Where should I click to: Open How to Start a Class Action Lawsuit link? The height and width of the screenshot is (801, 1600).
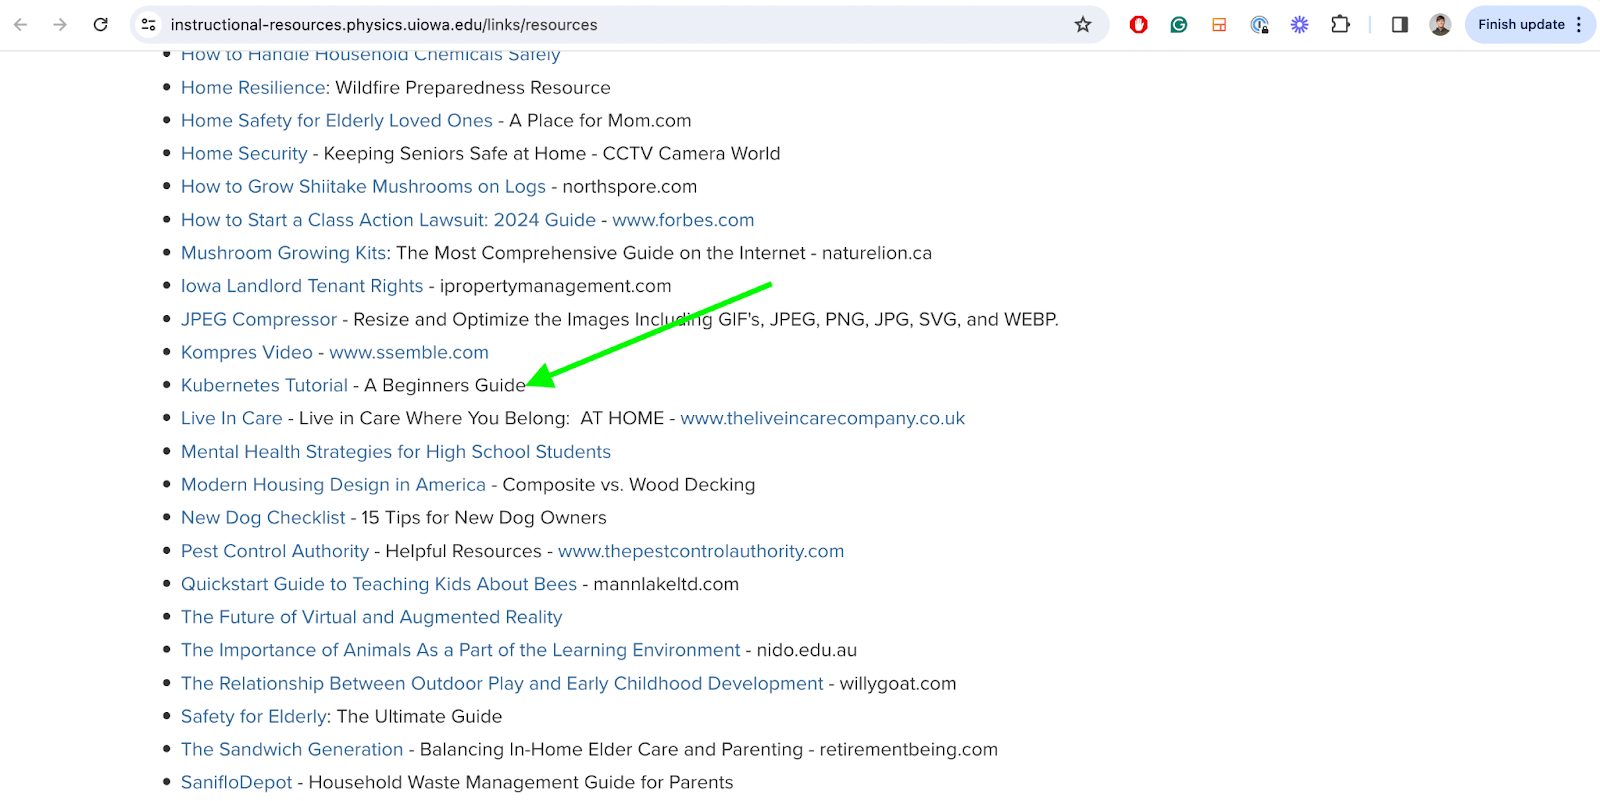(x=388, y=220)
